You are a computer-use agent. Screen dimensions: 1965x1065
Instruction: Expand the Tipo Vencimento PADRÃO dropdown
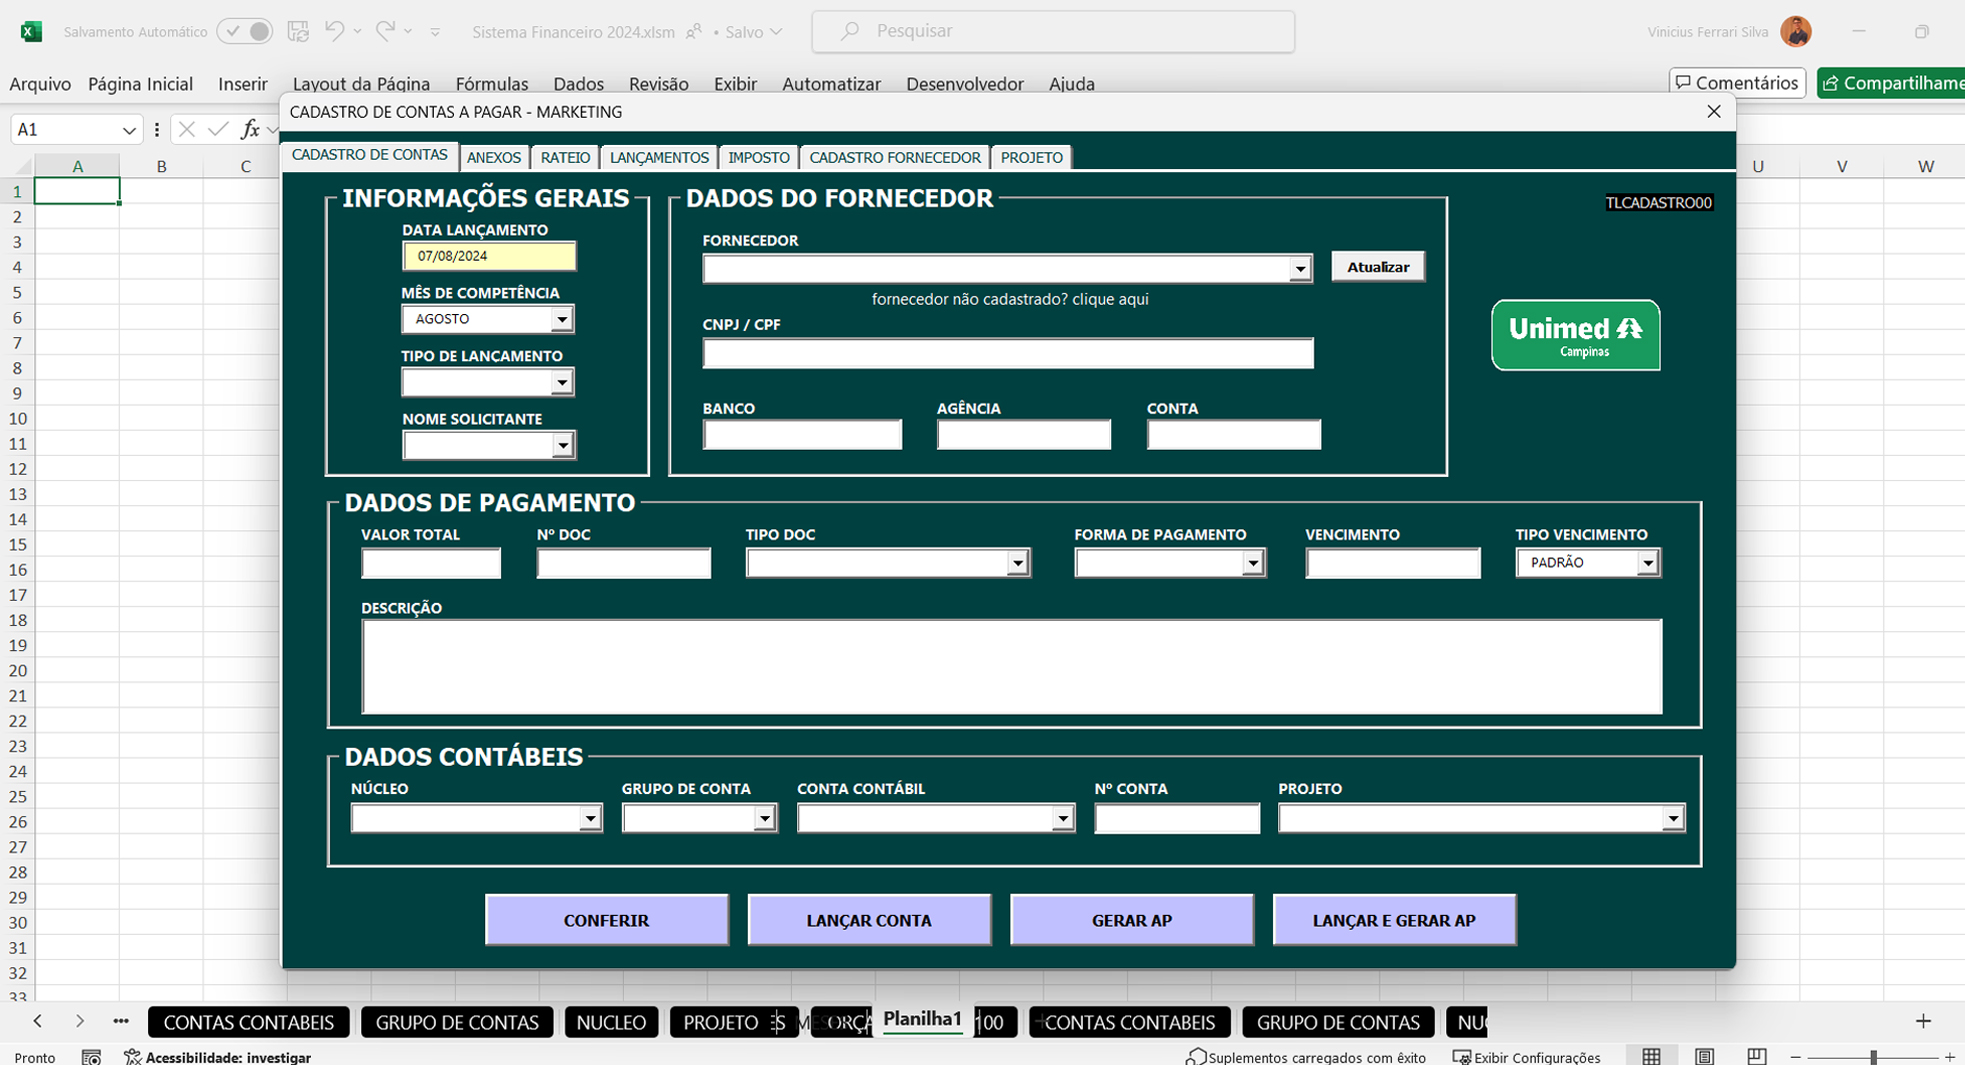pos(1647,563)
